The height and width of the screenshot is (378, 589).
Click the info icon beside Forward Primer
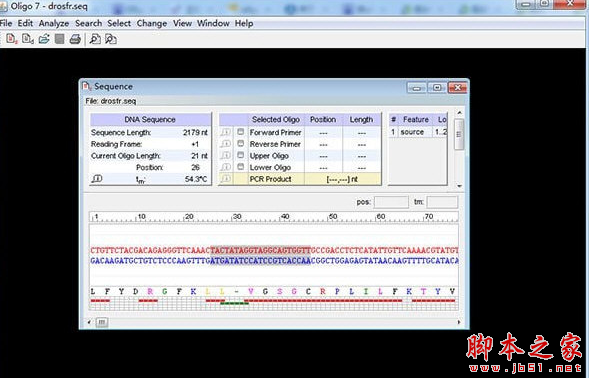click(225, 132)
